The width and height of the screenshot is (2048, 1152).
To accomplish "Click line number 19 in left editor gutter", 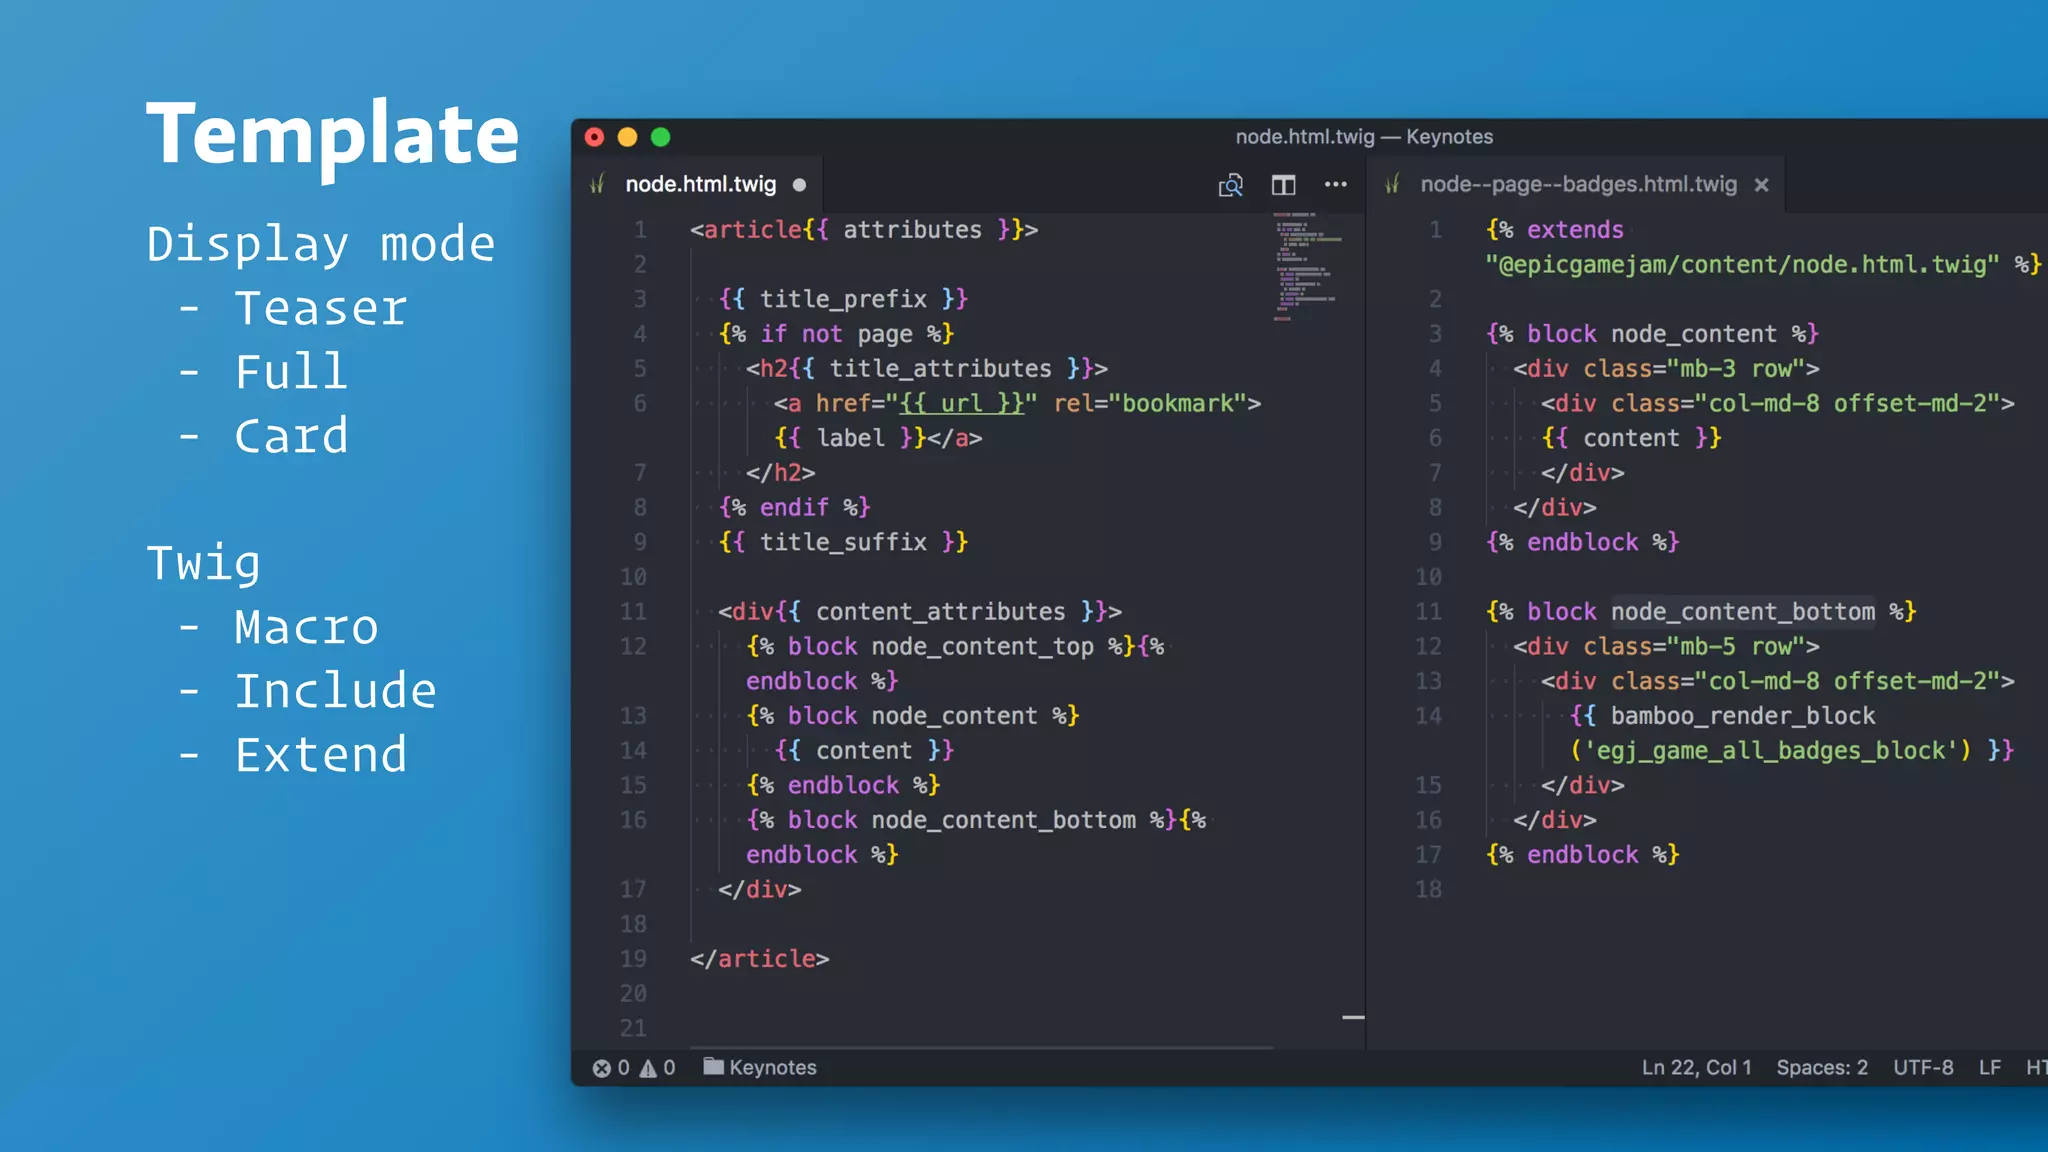I will coord(633,959).
